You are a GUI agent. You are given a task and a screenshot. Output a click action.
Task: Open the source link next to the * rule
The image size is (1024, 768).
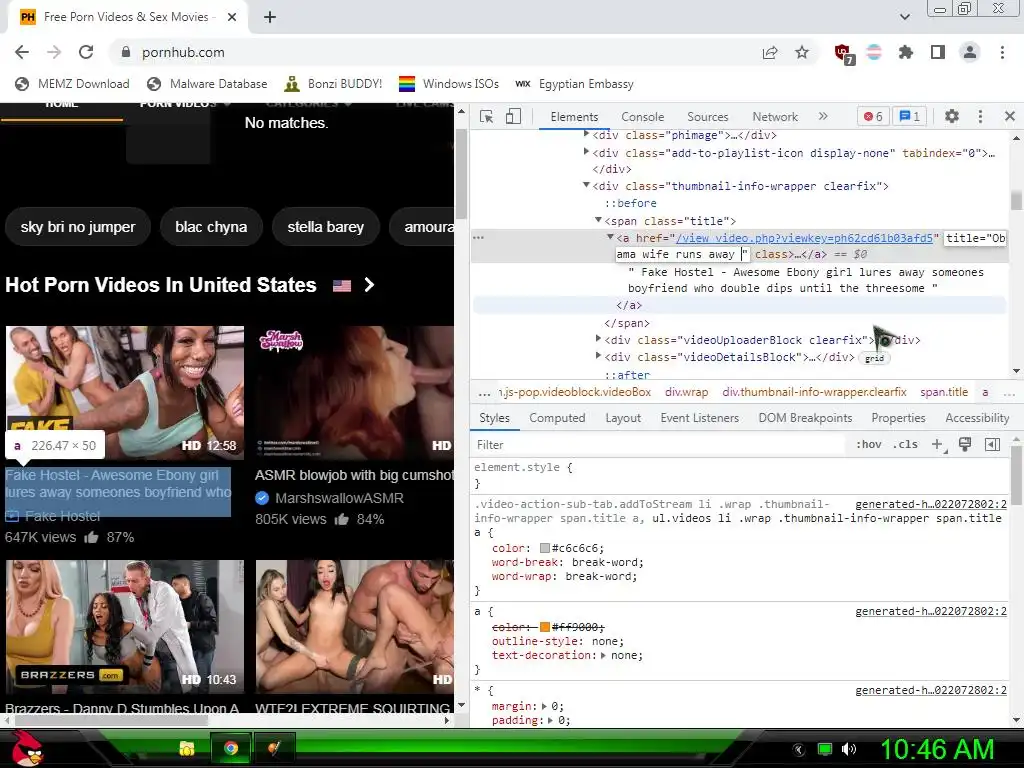tap(931, 690)
